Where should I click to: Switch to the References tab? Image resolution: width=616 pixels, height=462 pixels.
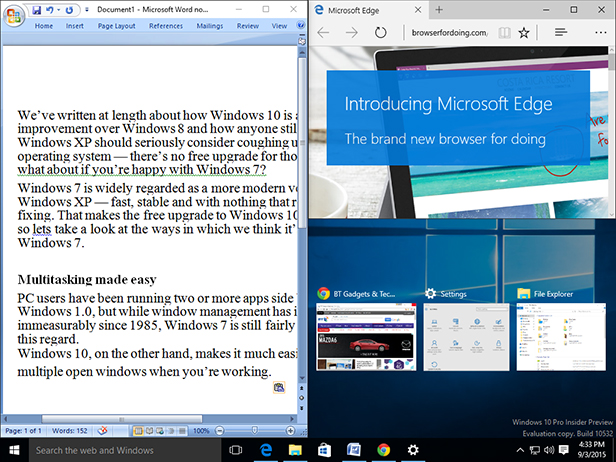166,26
